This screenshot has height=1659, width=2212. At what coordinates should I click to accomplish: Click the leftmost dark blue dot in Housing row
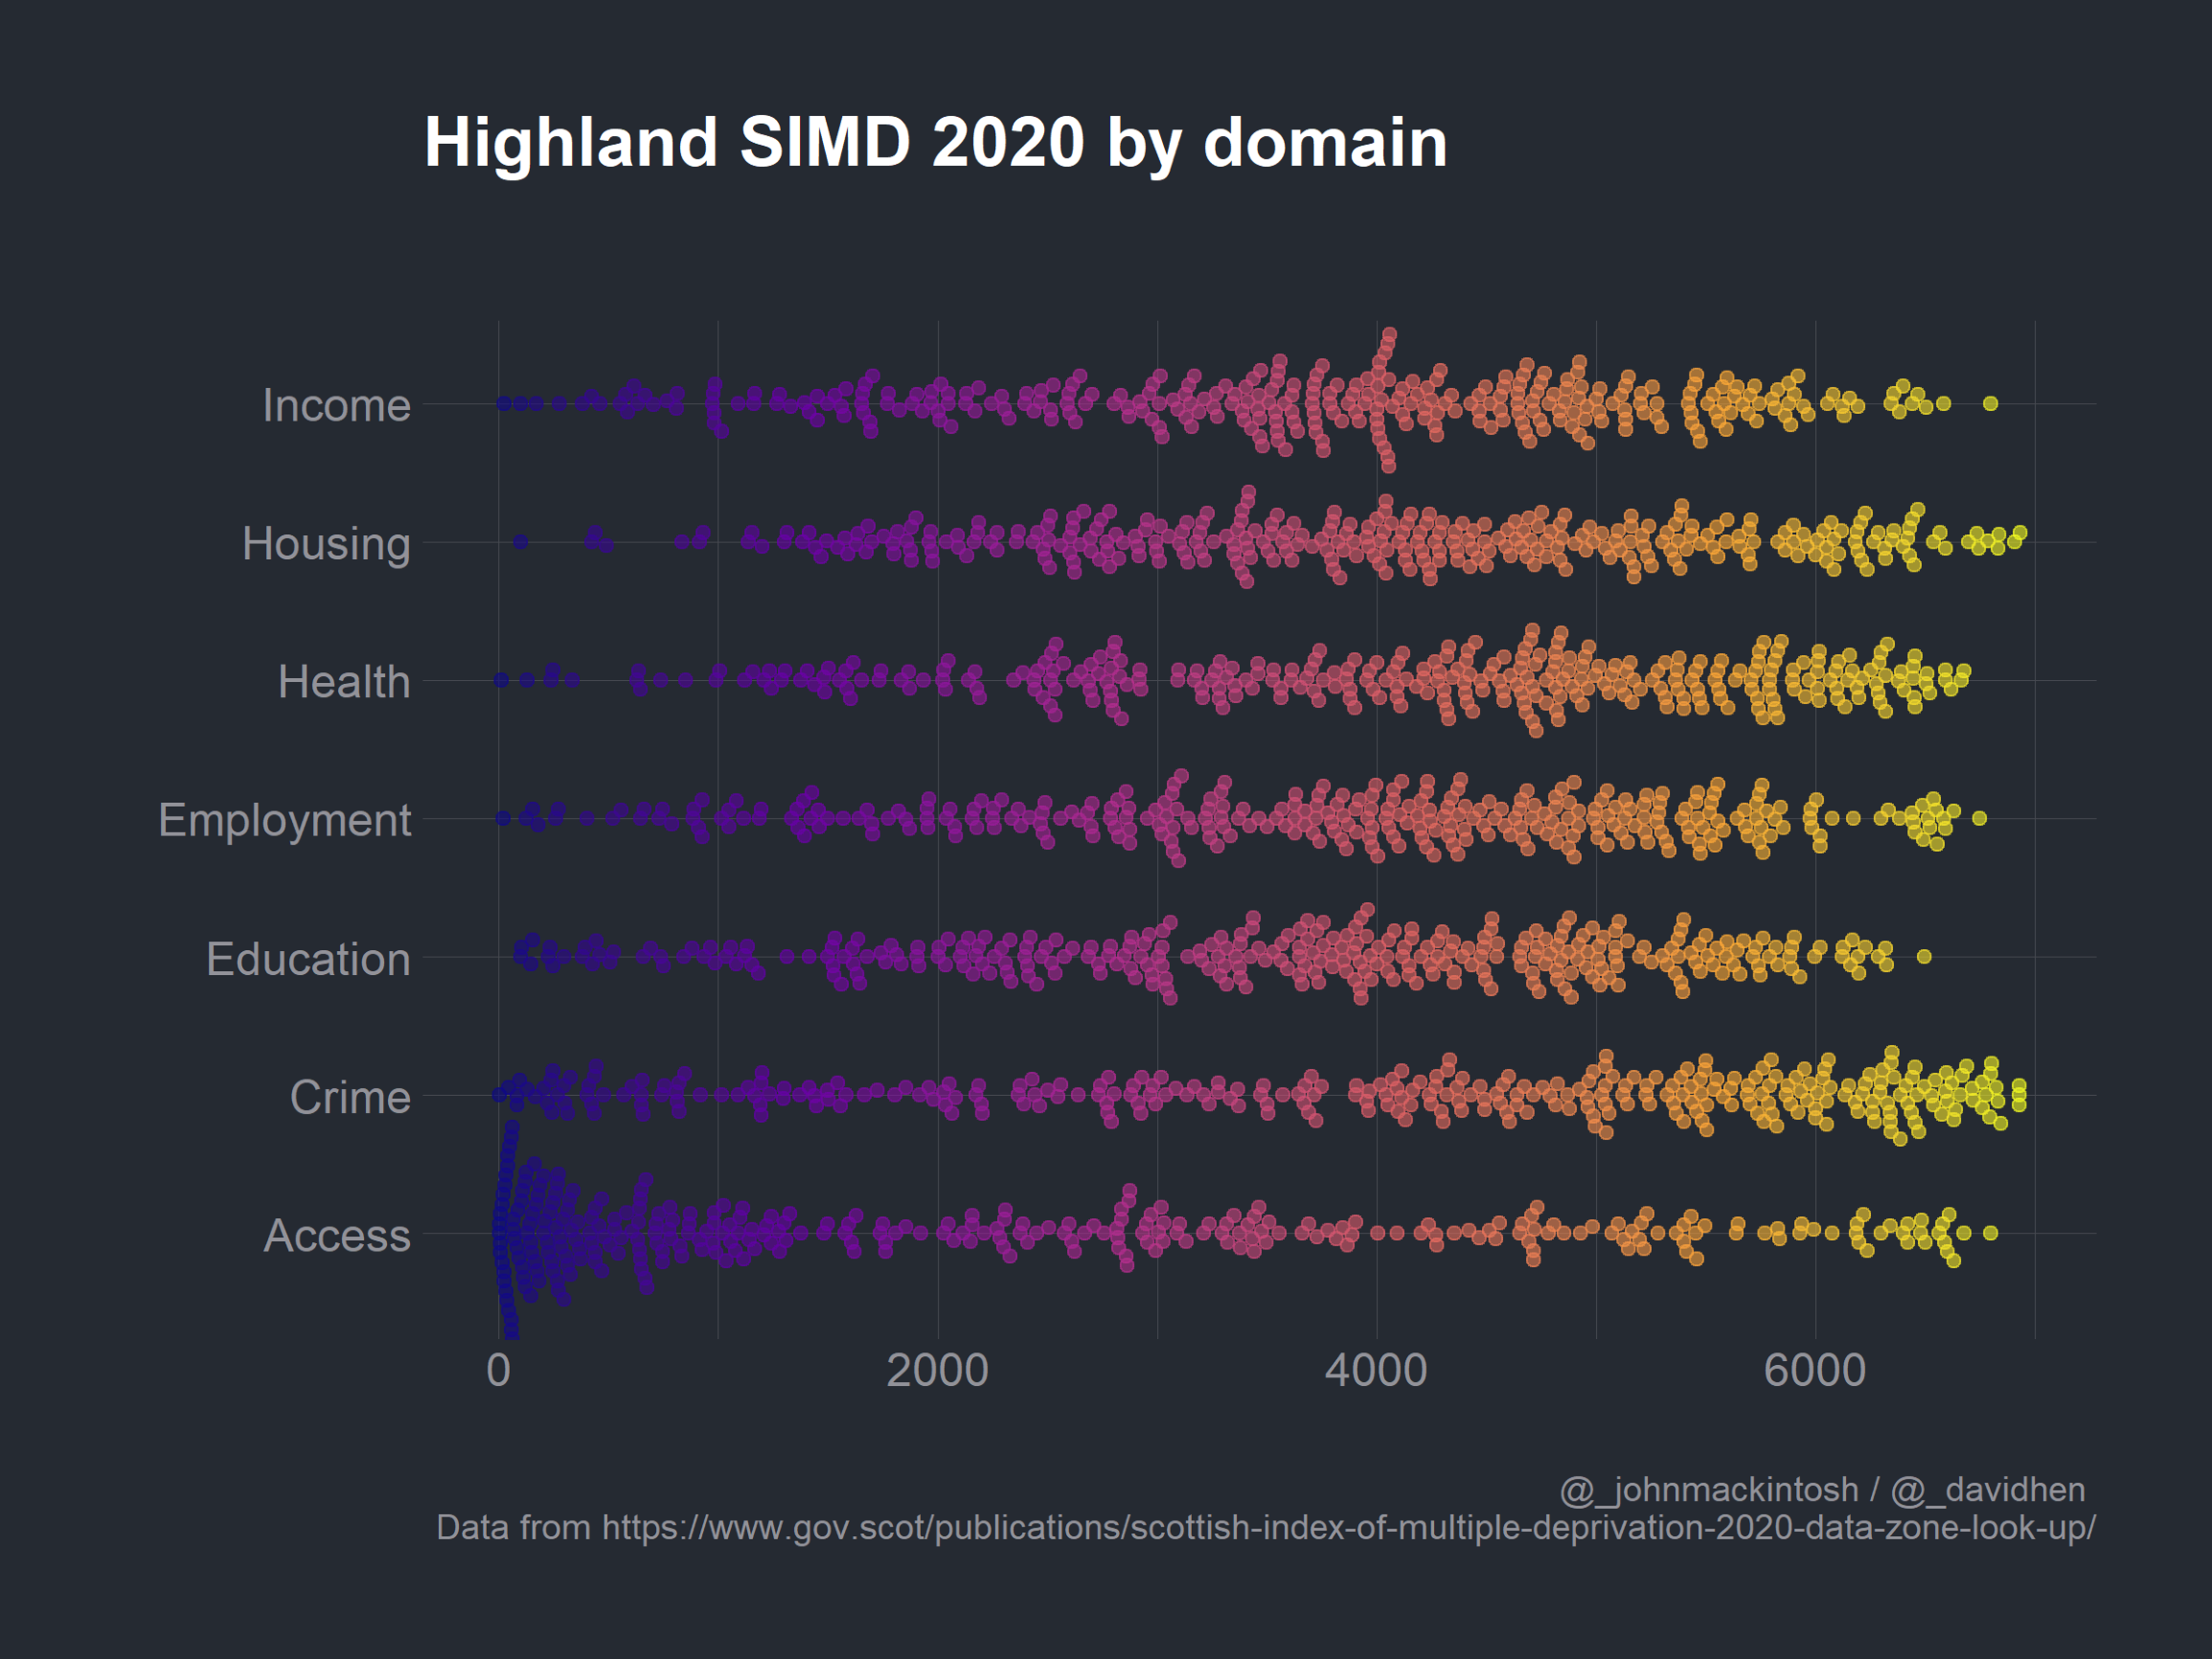pos(520,542)
